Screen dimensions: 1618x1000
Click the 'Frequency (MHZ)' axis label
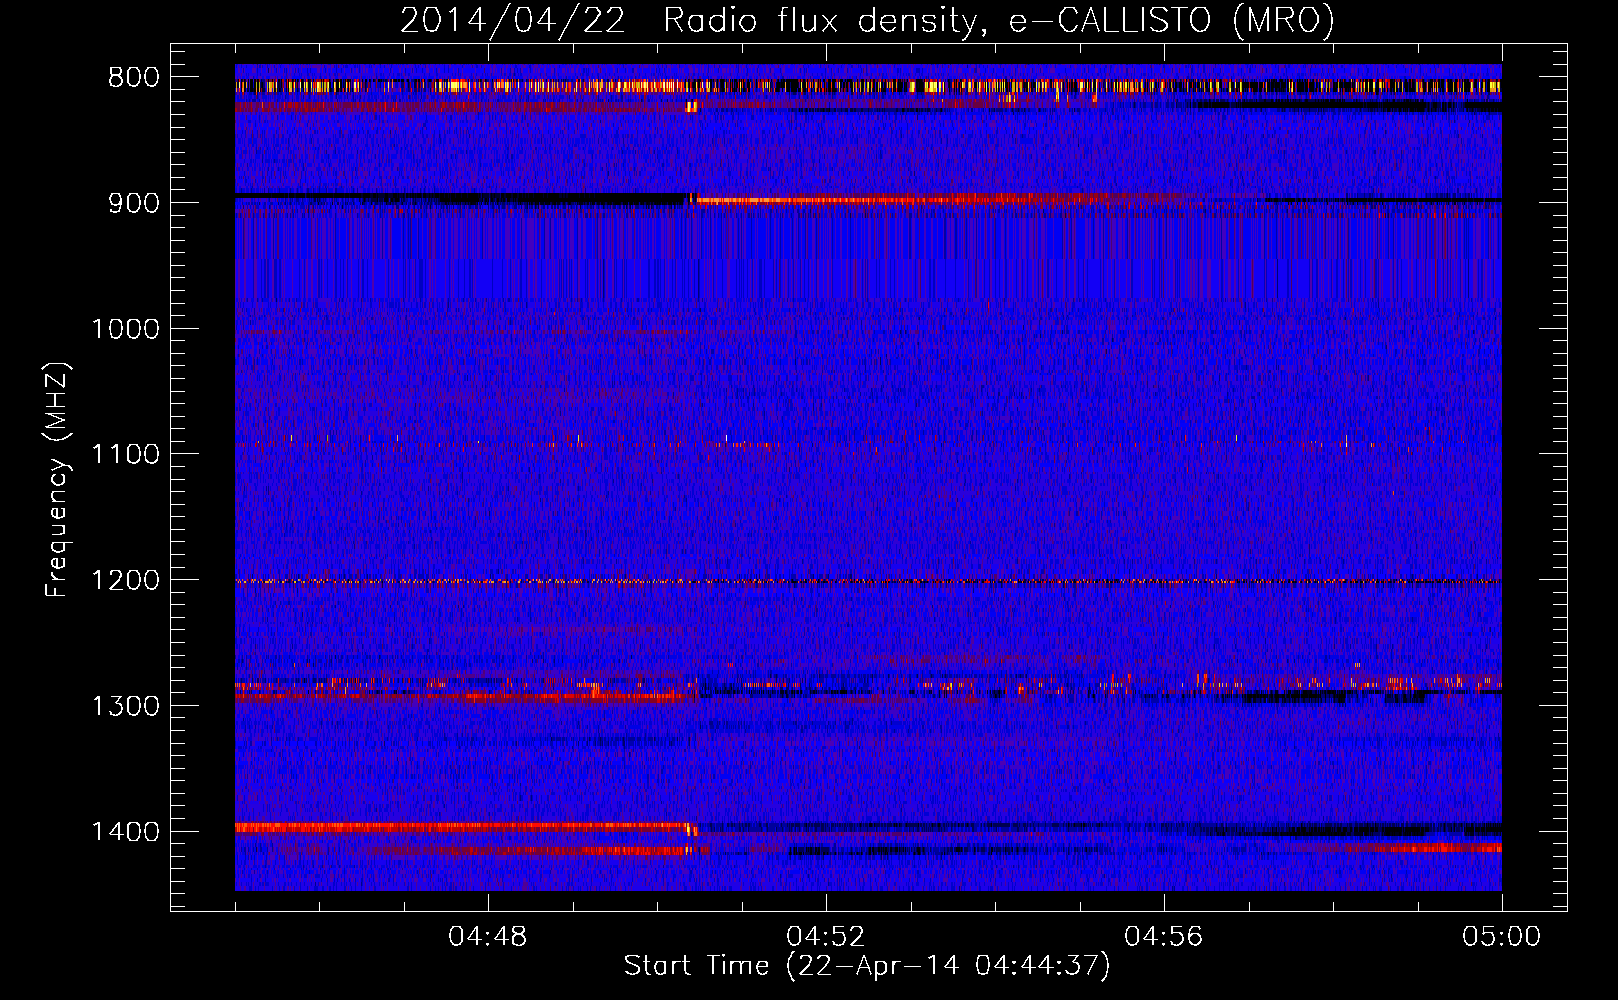(x=58, y=480)
